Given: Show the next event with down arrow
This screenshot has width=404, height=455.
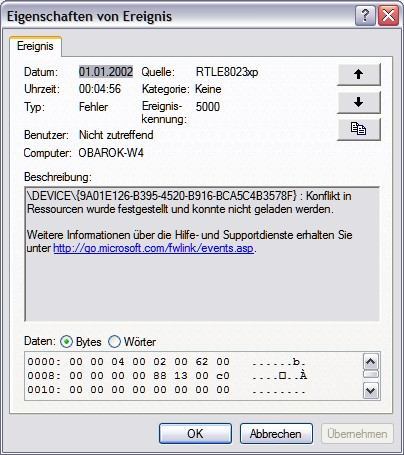Looking at the screenshot, I should (x=359, y=102).
